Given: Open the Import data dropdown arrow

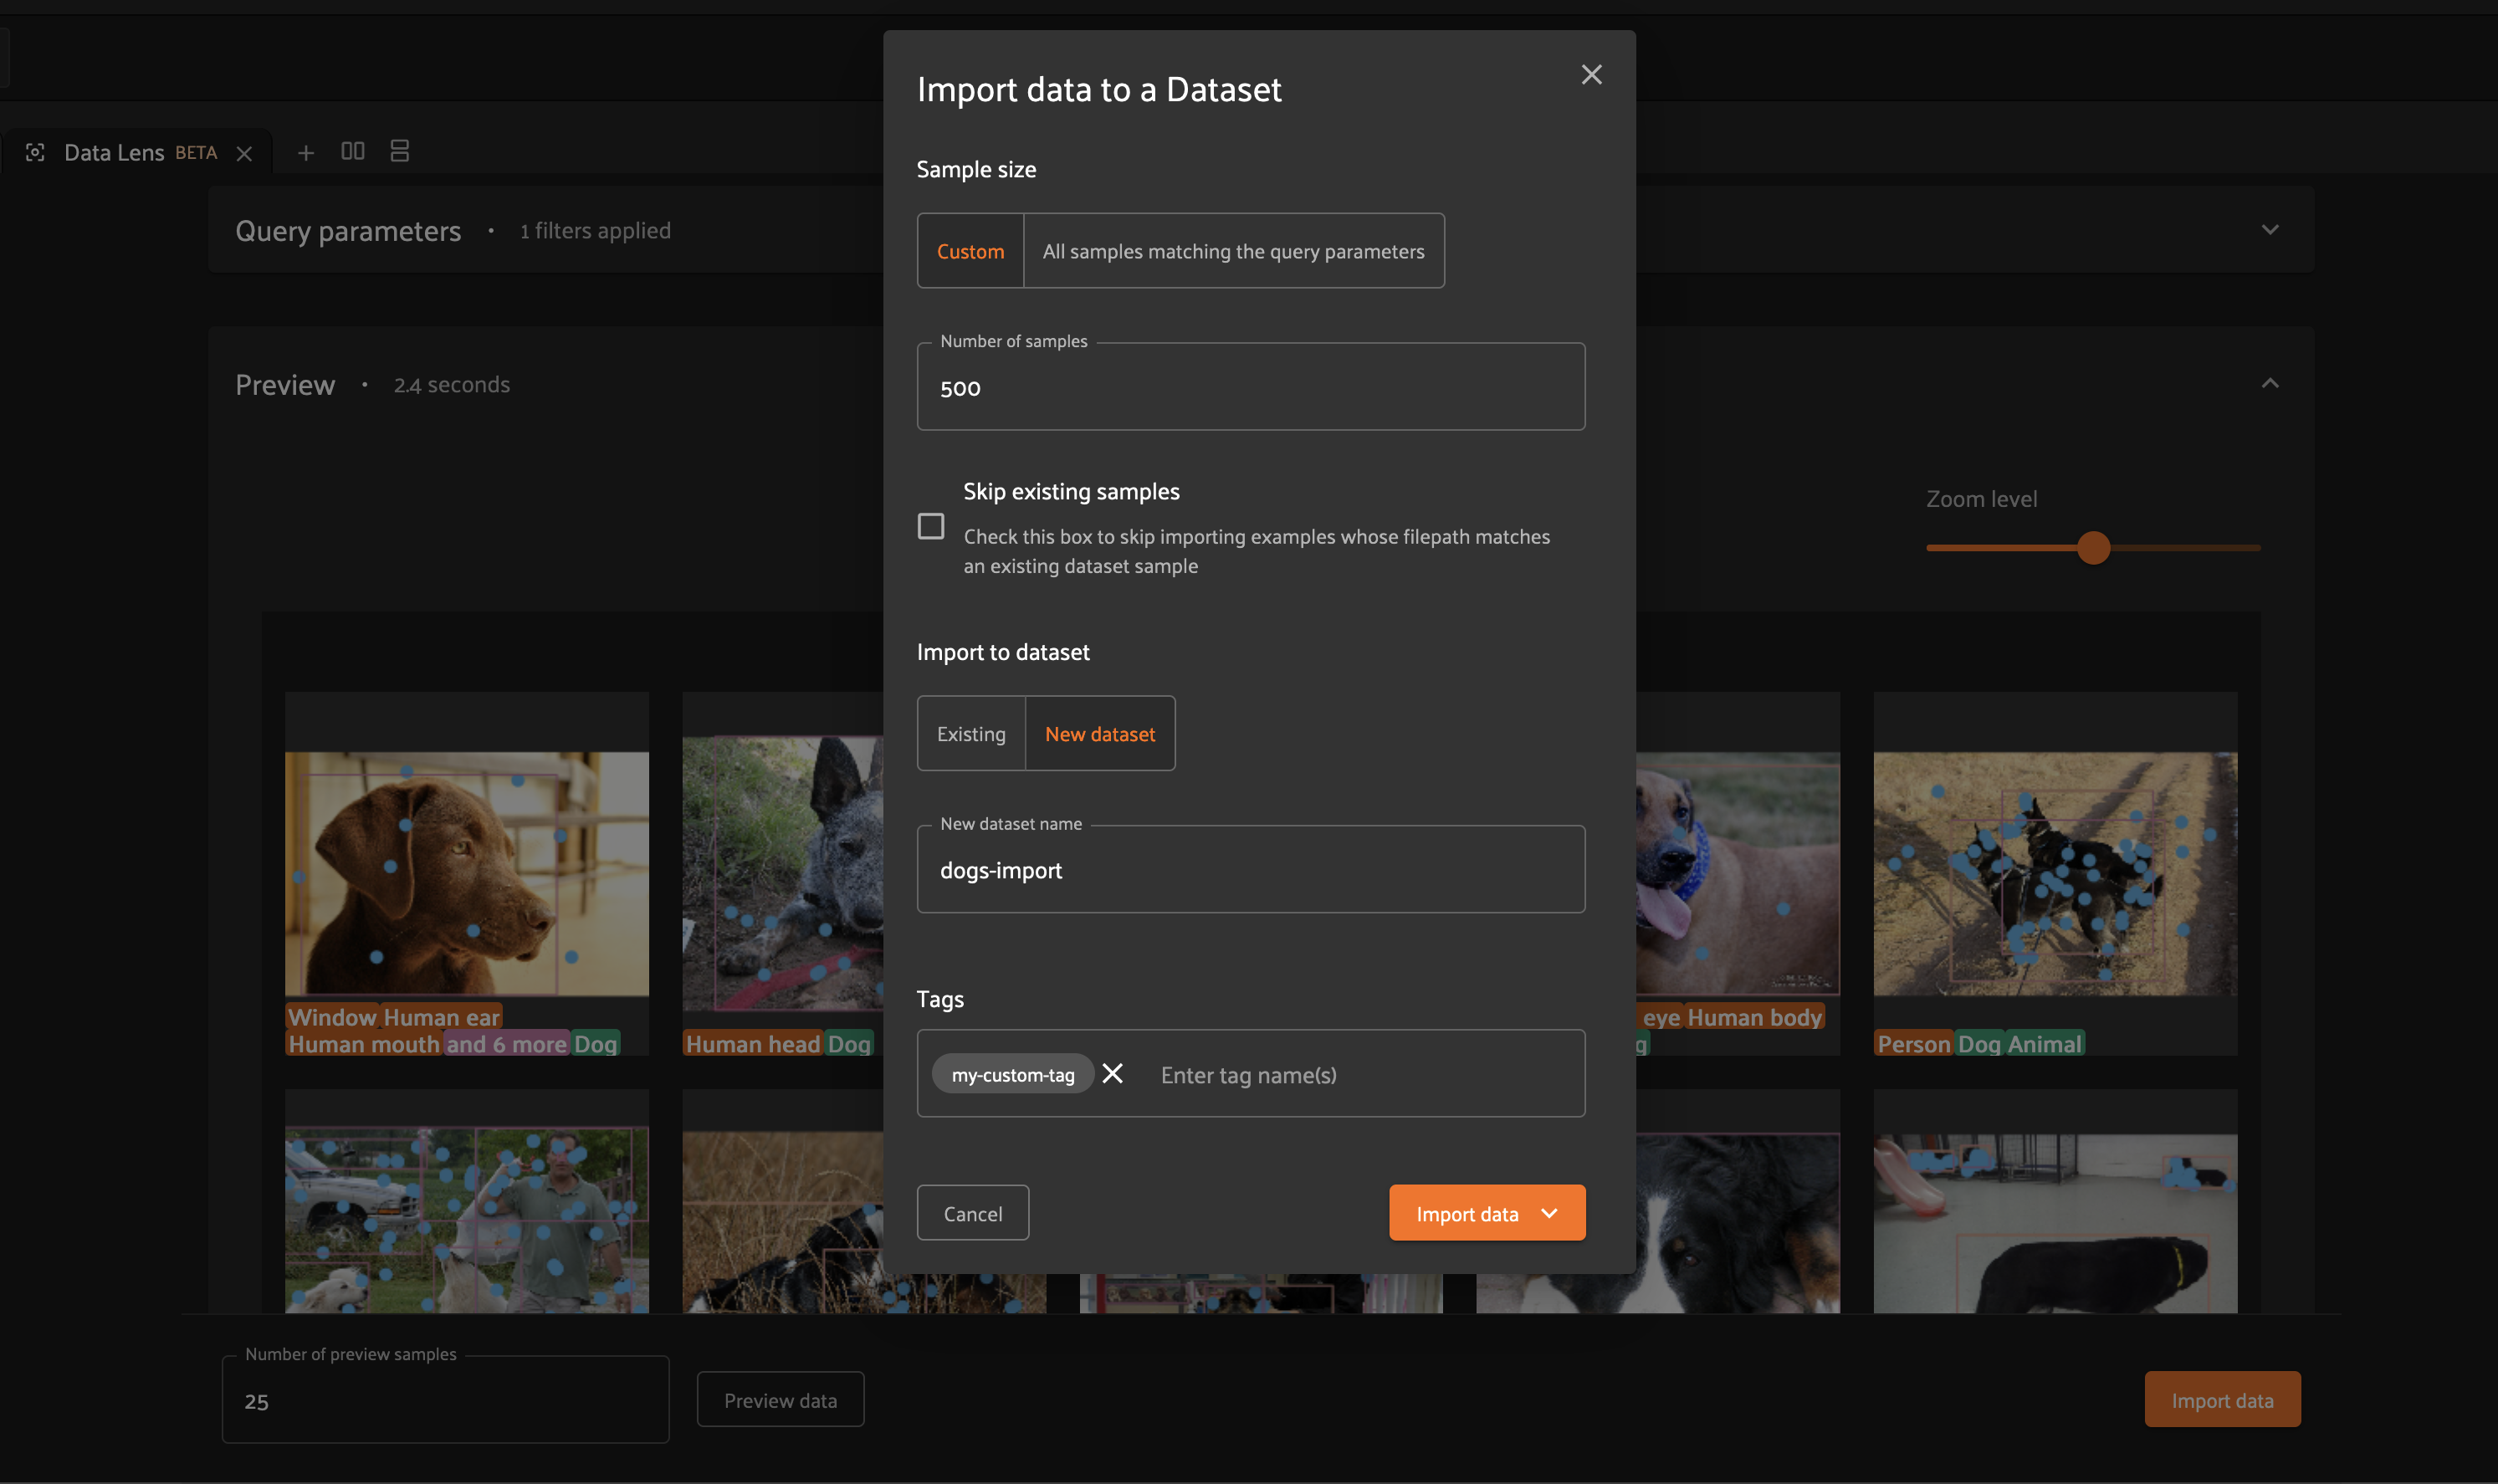Looking at the screenshot, I should pos(1549,1213).
